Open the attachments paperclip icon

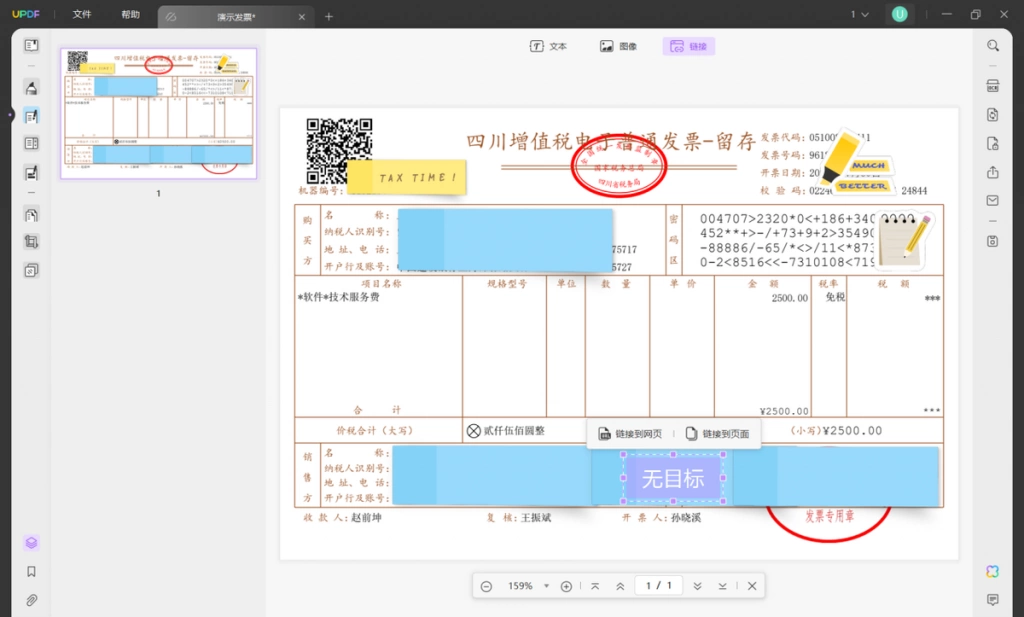point(31,600)
